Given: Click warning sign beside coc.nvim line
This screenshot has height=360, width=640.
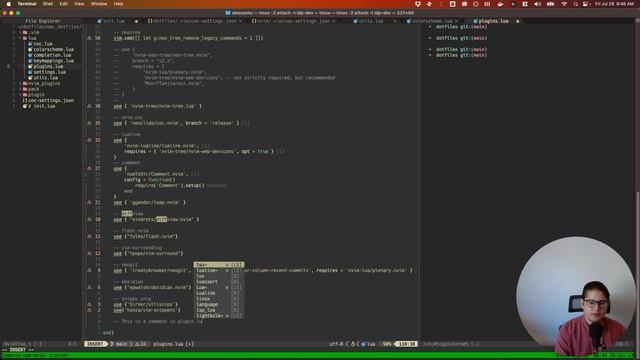Looking at the screenshot, I should (89, 123).
